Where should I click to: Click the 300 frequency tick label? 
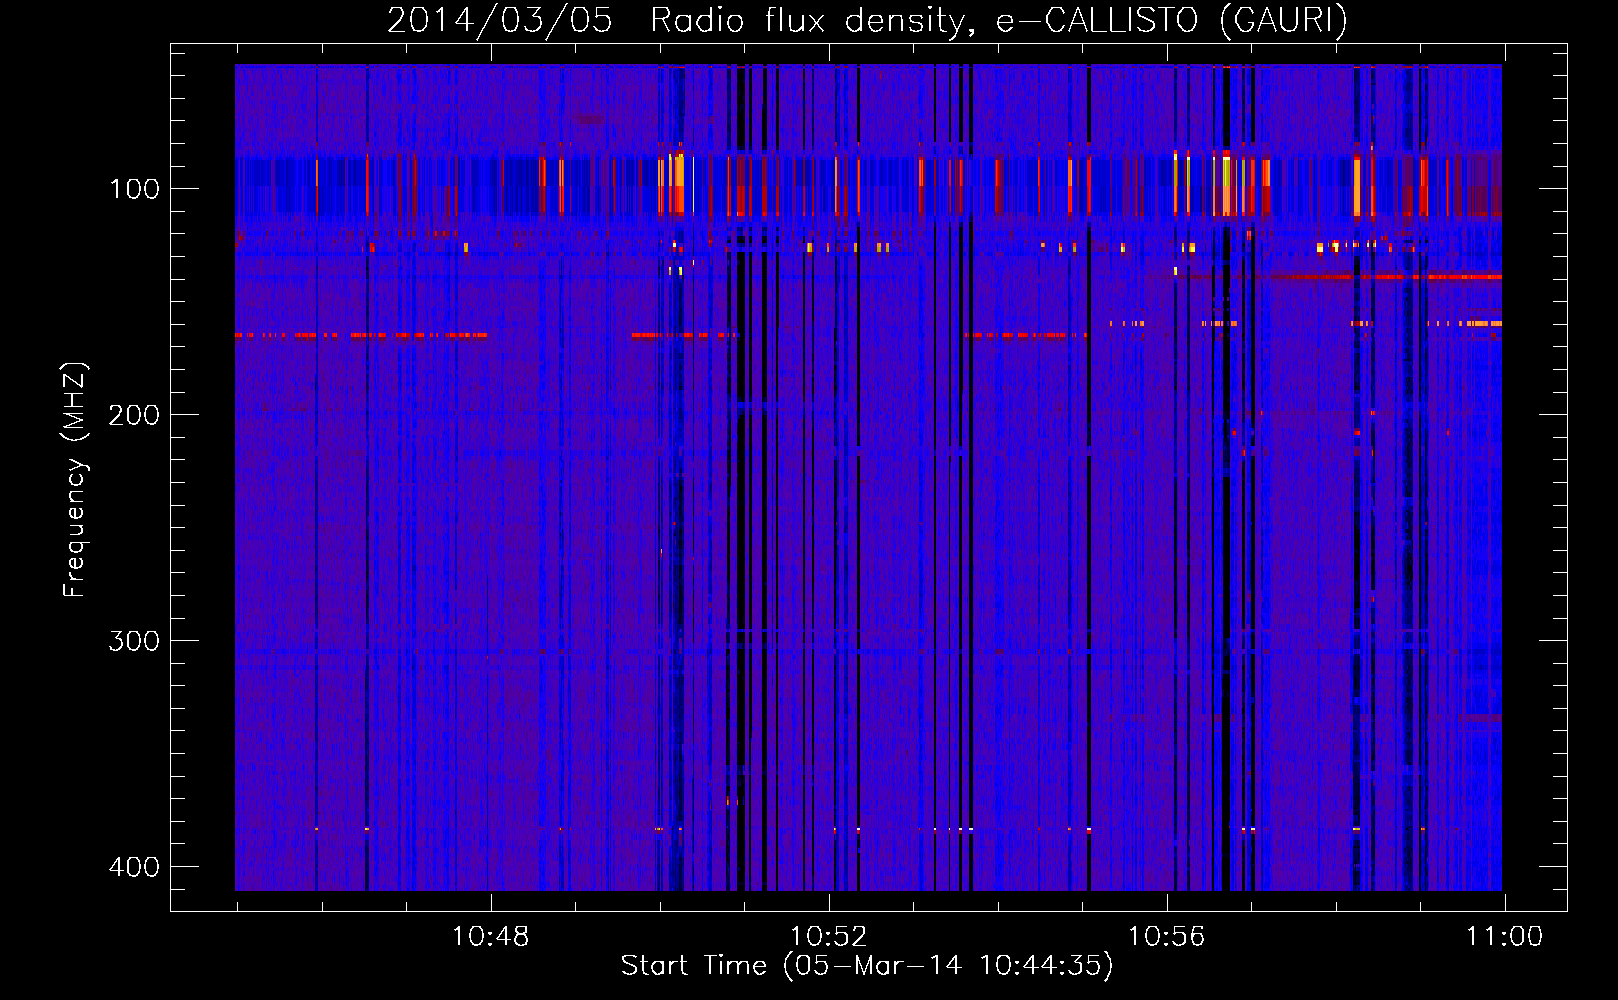coord(134,641)
